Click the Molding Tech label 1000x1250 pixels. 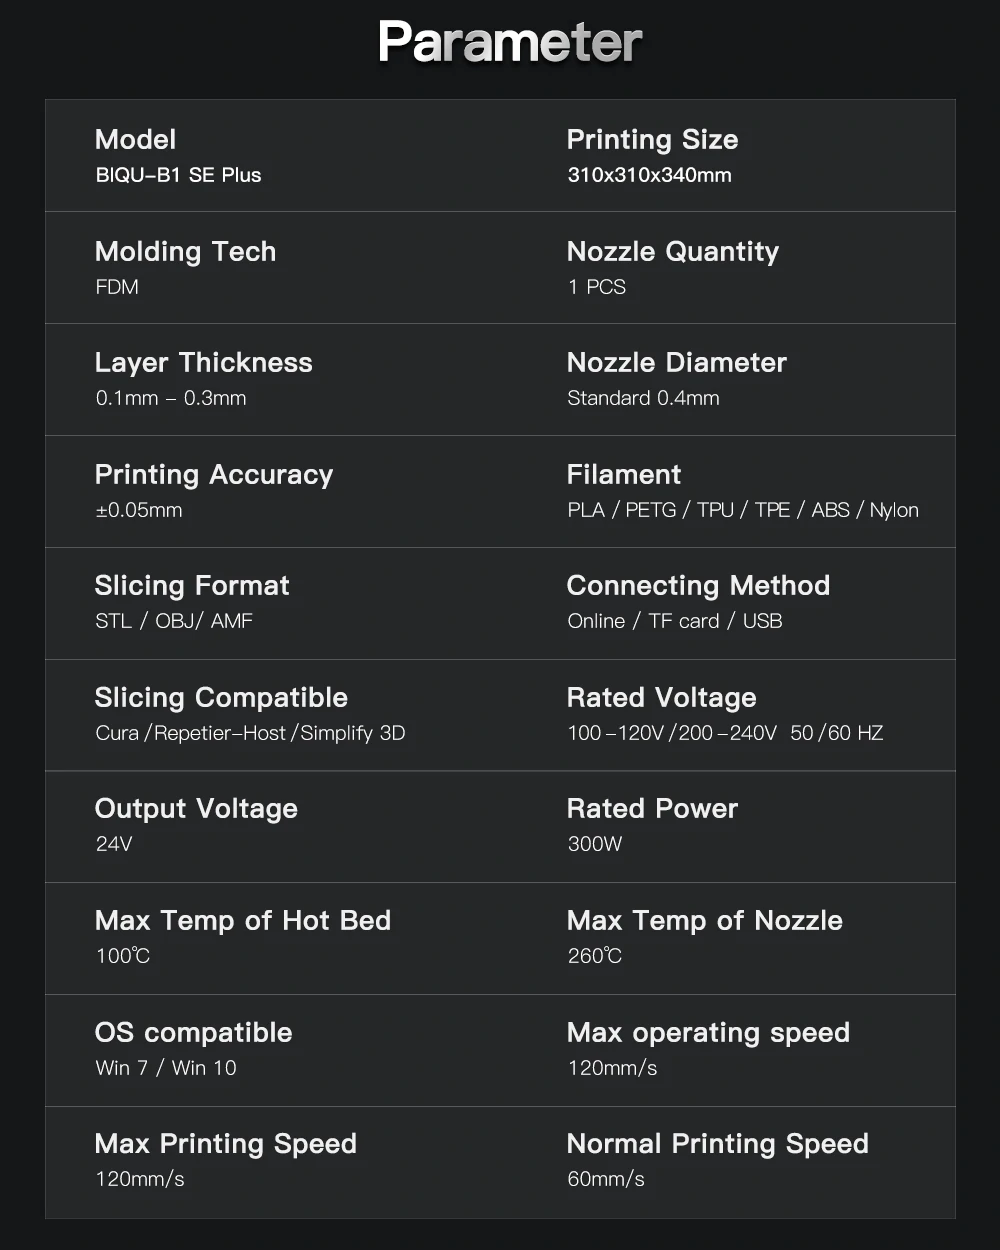point(185,252)
